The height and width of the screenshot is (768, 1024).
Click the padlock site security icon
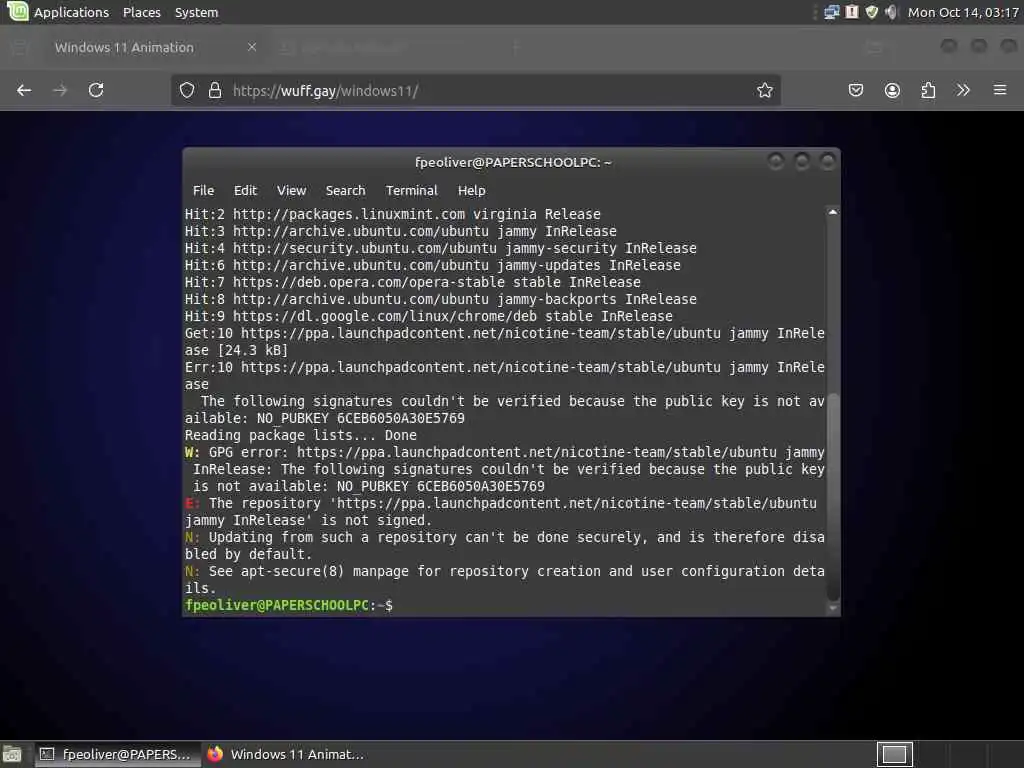[215, 90]
